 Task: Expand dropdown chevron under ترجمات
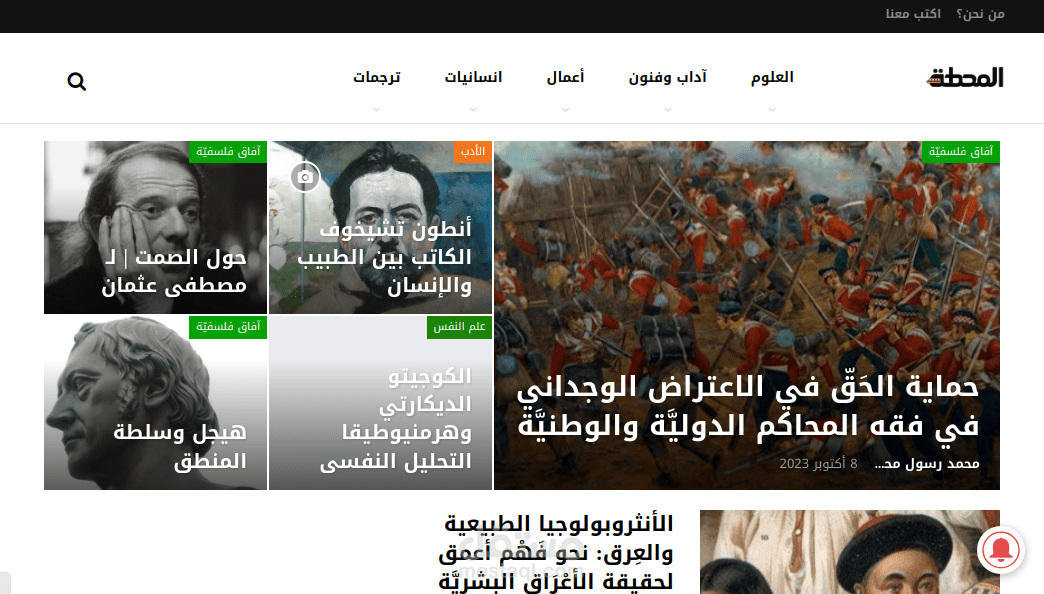tap(377, 109)
